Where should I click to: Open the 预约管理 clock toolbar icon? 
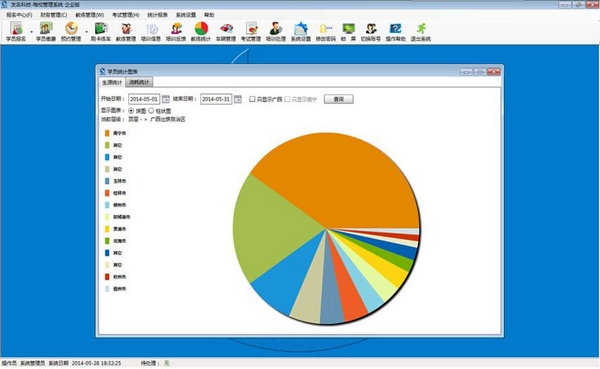point(71,31)
